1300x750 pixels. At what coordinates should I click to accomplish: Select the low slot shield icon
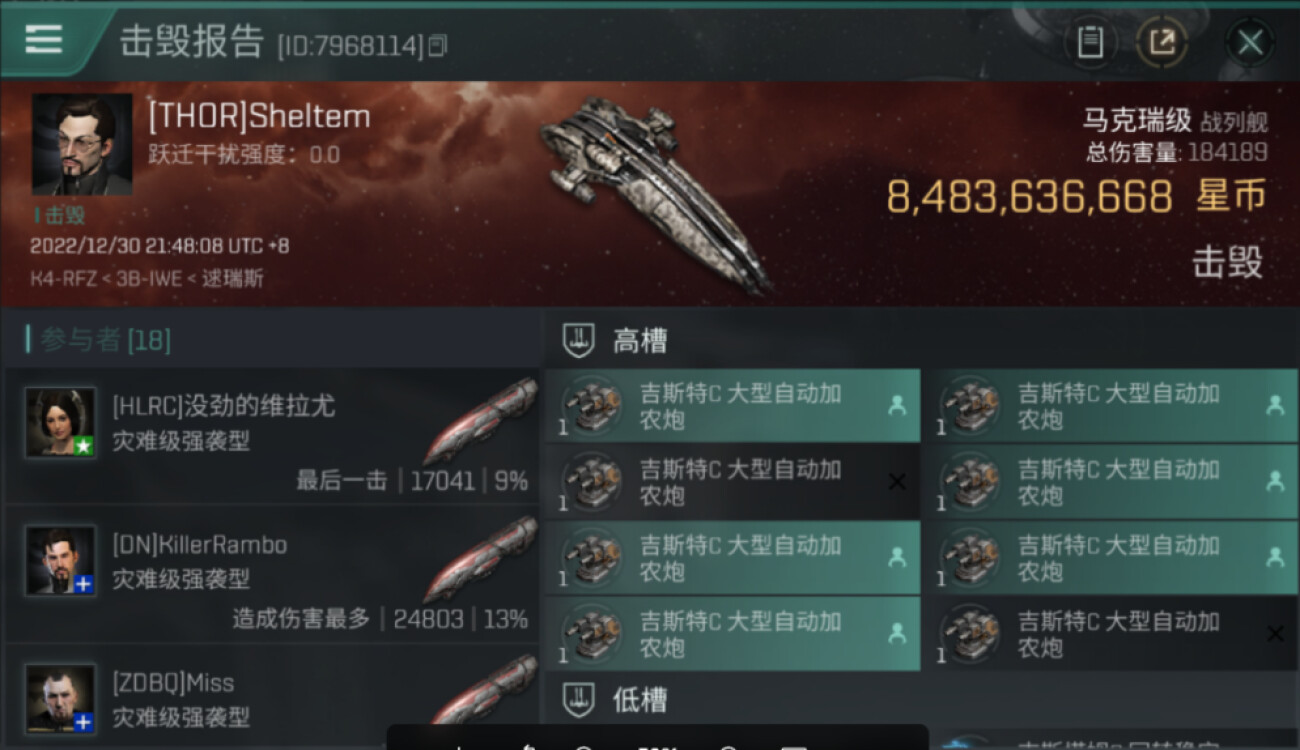click(x=579, y=699)
